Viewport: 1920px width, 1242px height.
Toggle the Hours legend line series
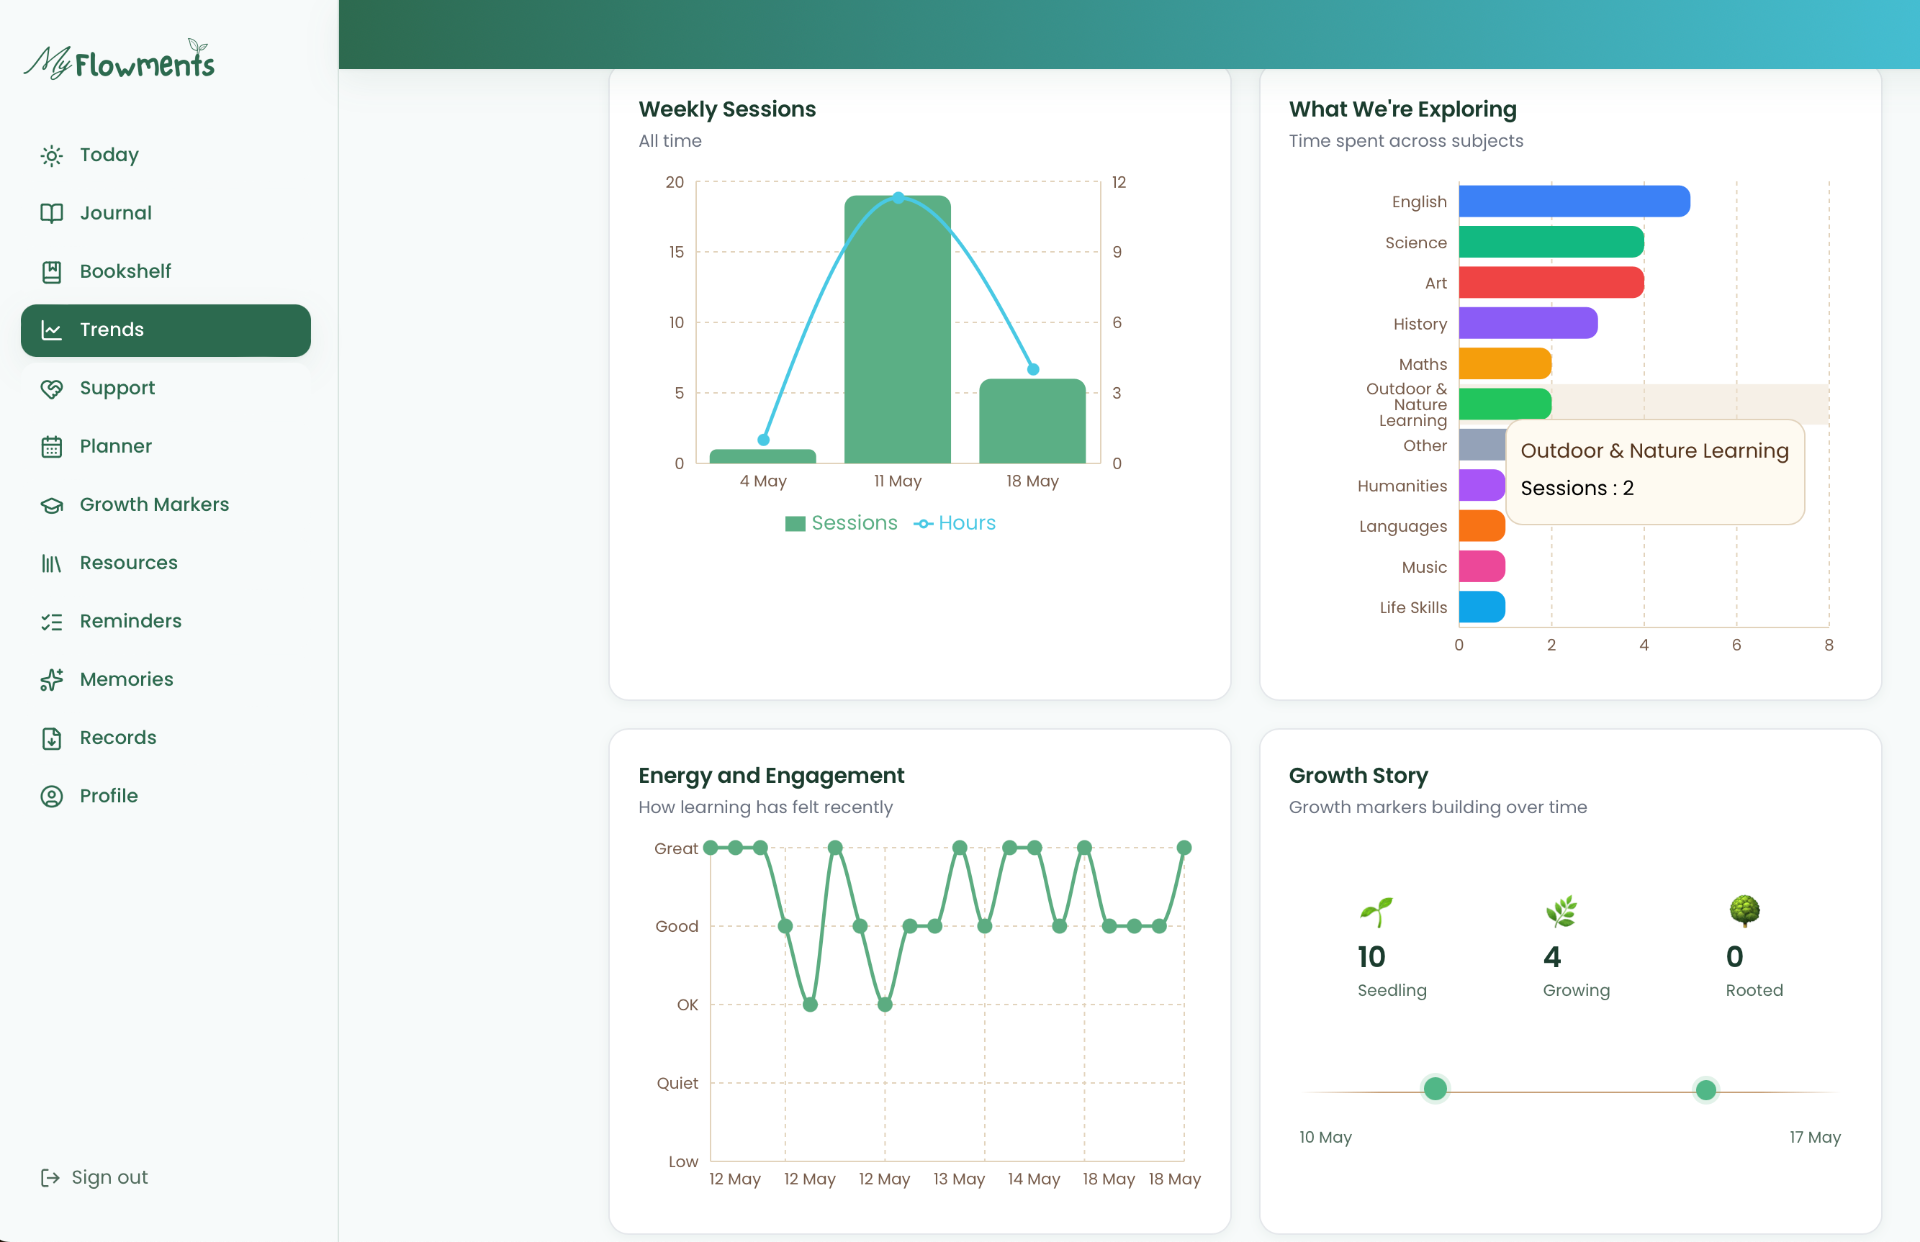tap(955, 523)
